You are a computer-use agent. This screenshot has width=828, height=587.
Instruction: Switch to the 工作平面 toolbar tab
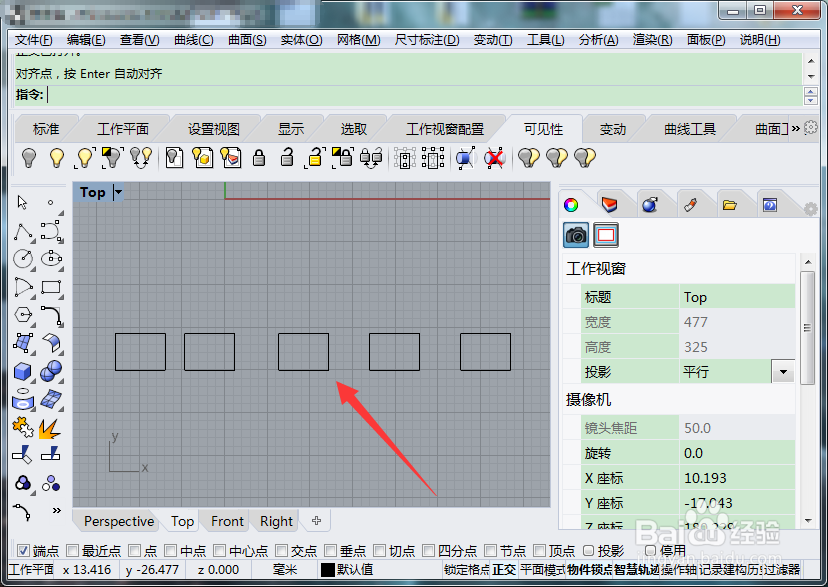coord(123,129)
